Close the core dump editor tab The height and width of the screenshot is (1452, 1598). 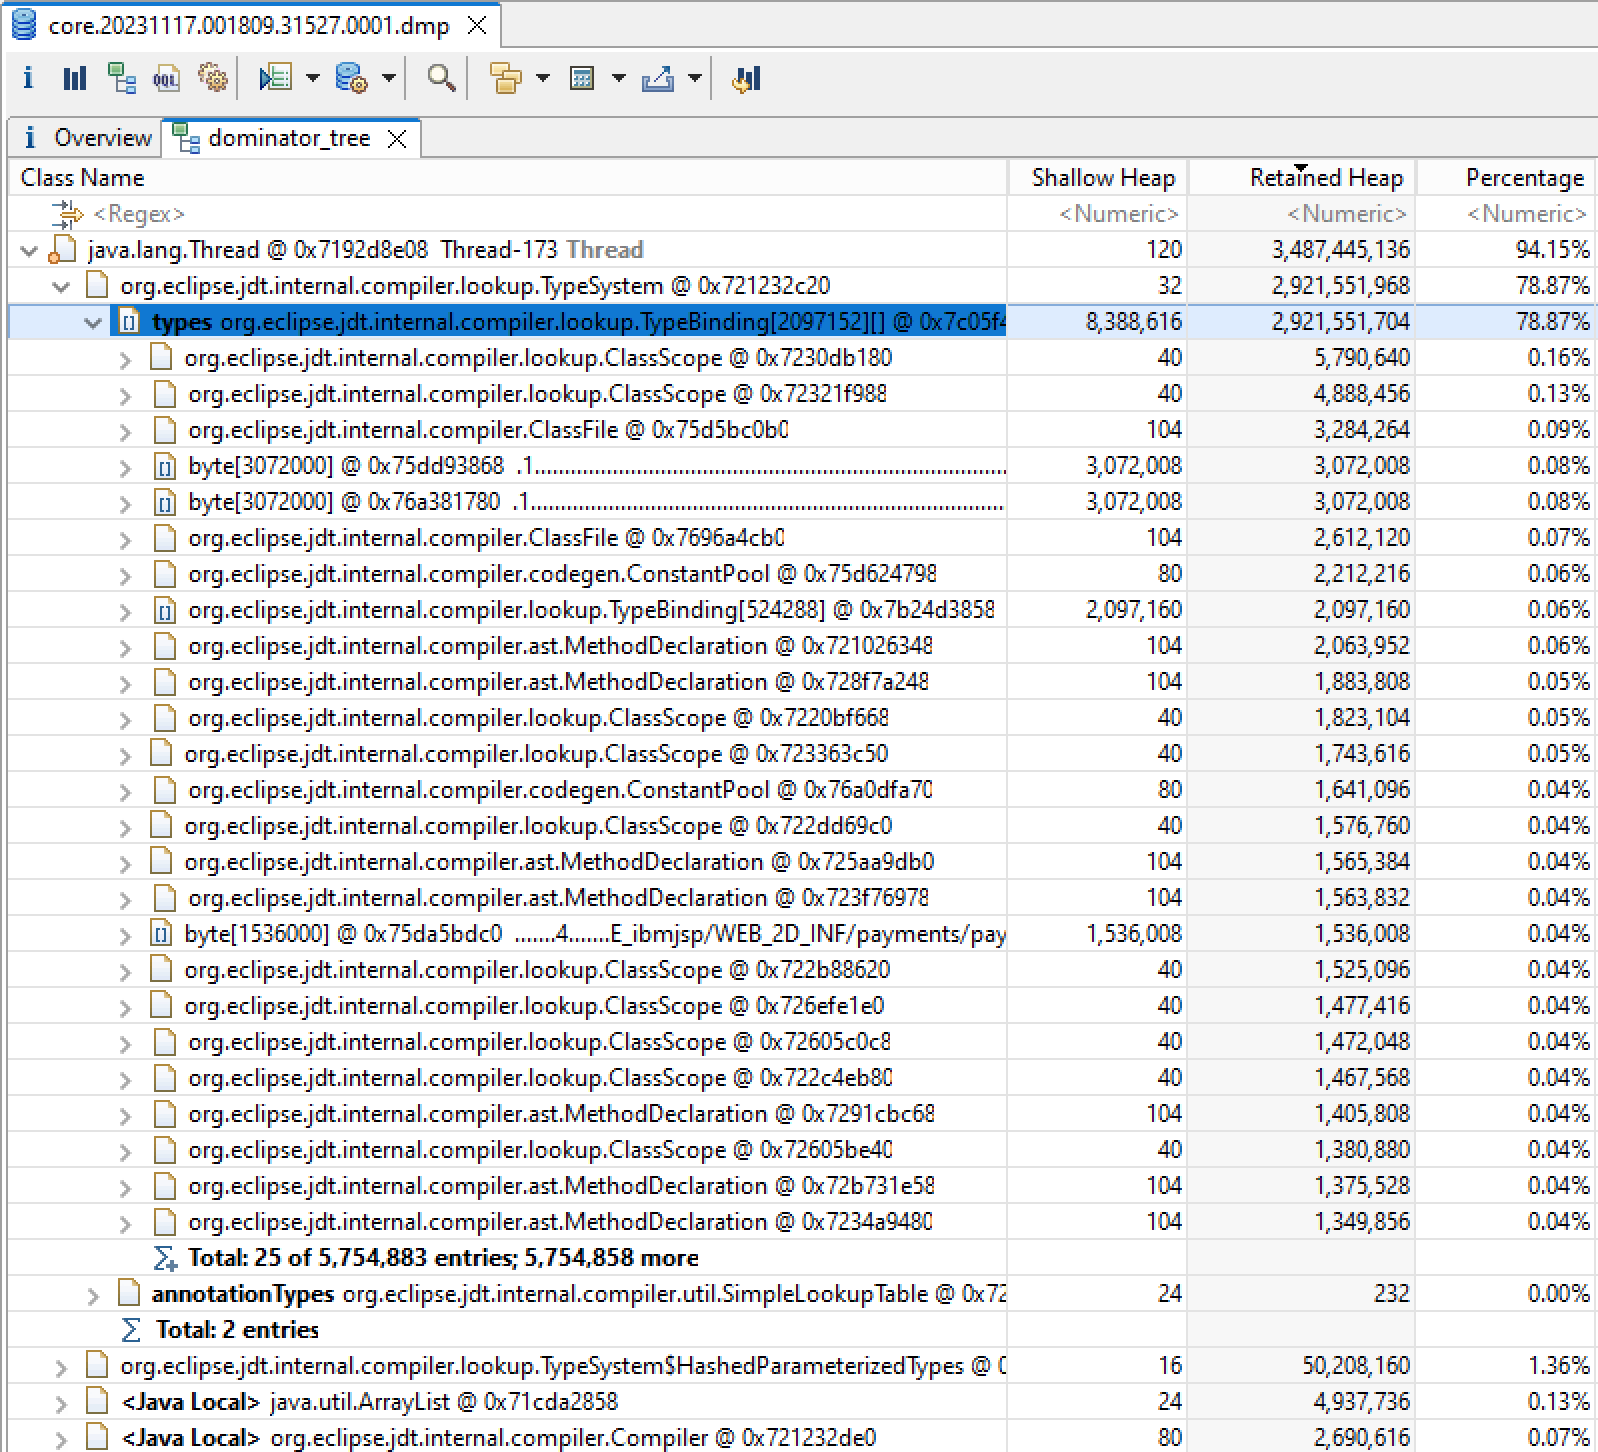(x=478, y=25)
